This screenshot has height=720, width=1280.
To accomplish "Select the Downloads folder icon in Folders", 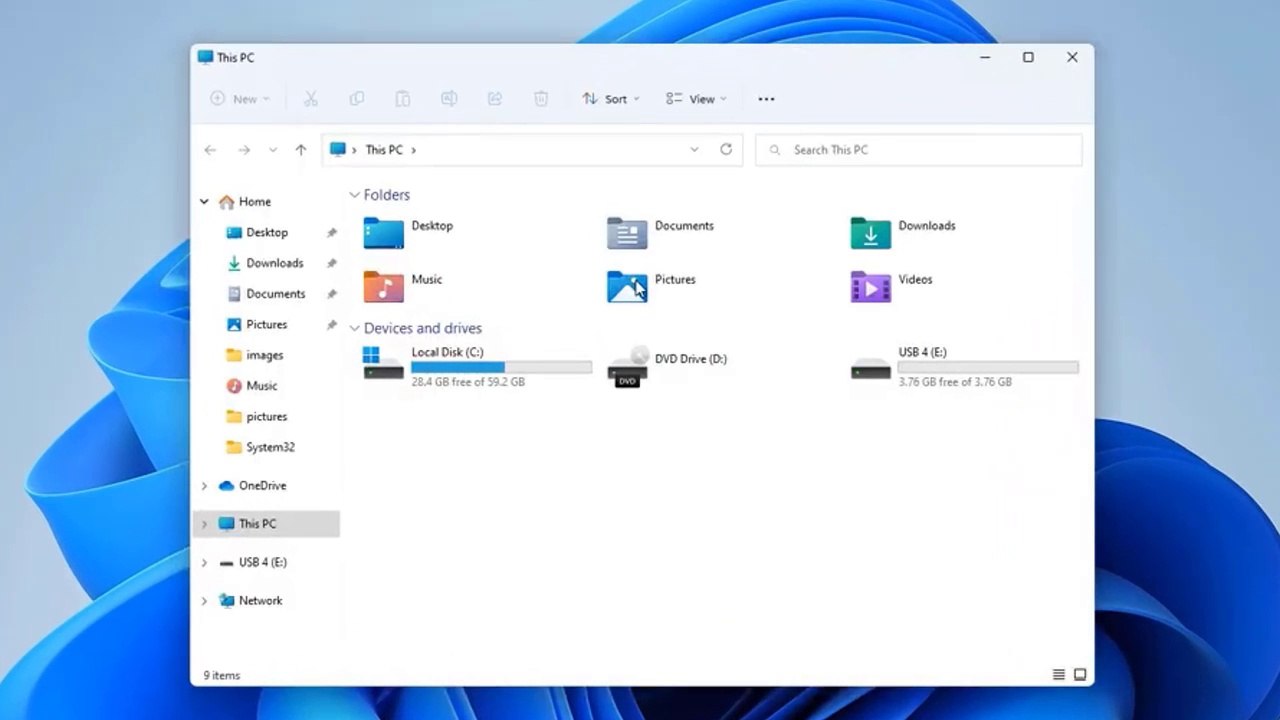I will point(871,233).
